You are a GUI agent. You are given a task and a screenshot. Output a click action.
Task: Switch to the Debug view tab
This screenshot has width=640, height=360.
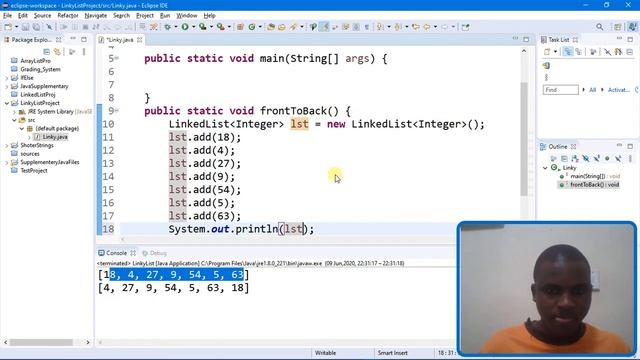point(154,253)
